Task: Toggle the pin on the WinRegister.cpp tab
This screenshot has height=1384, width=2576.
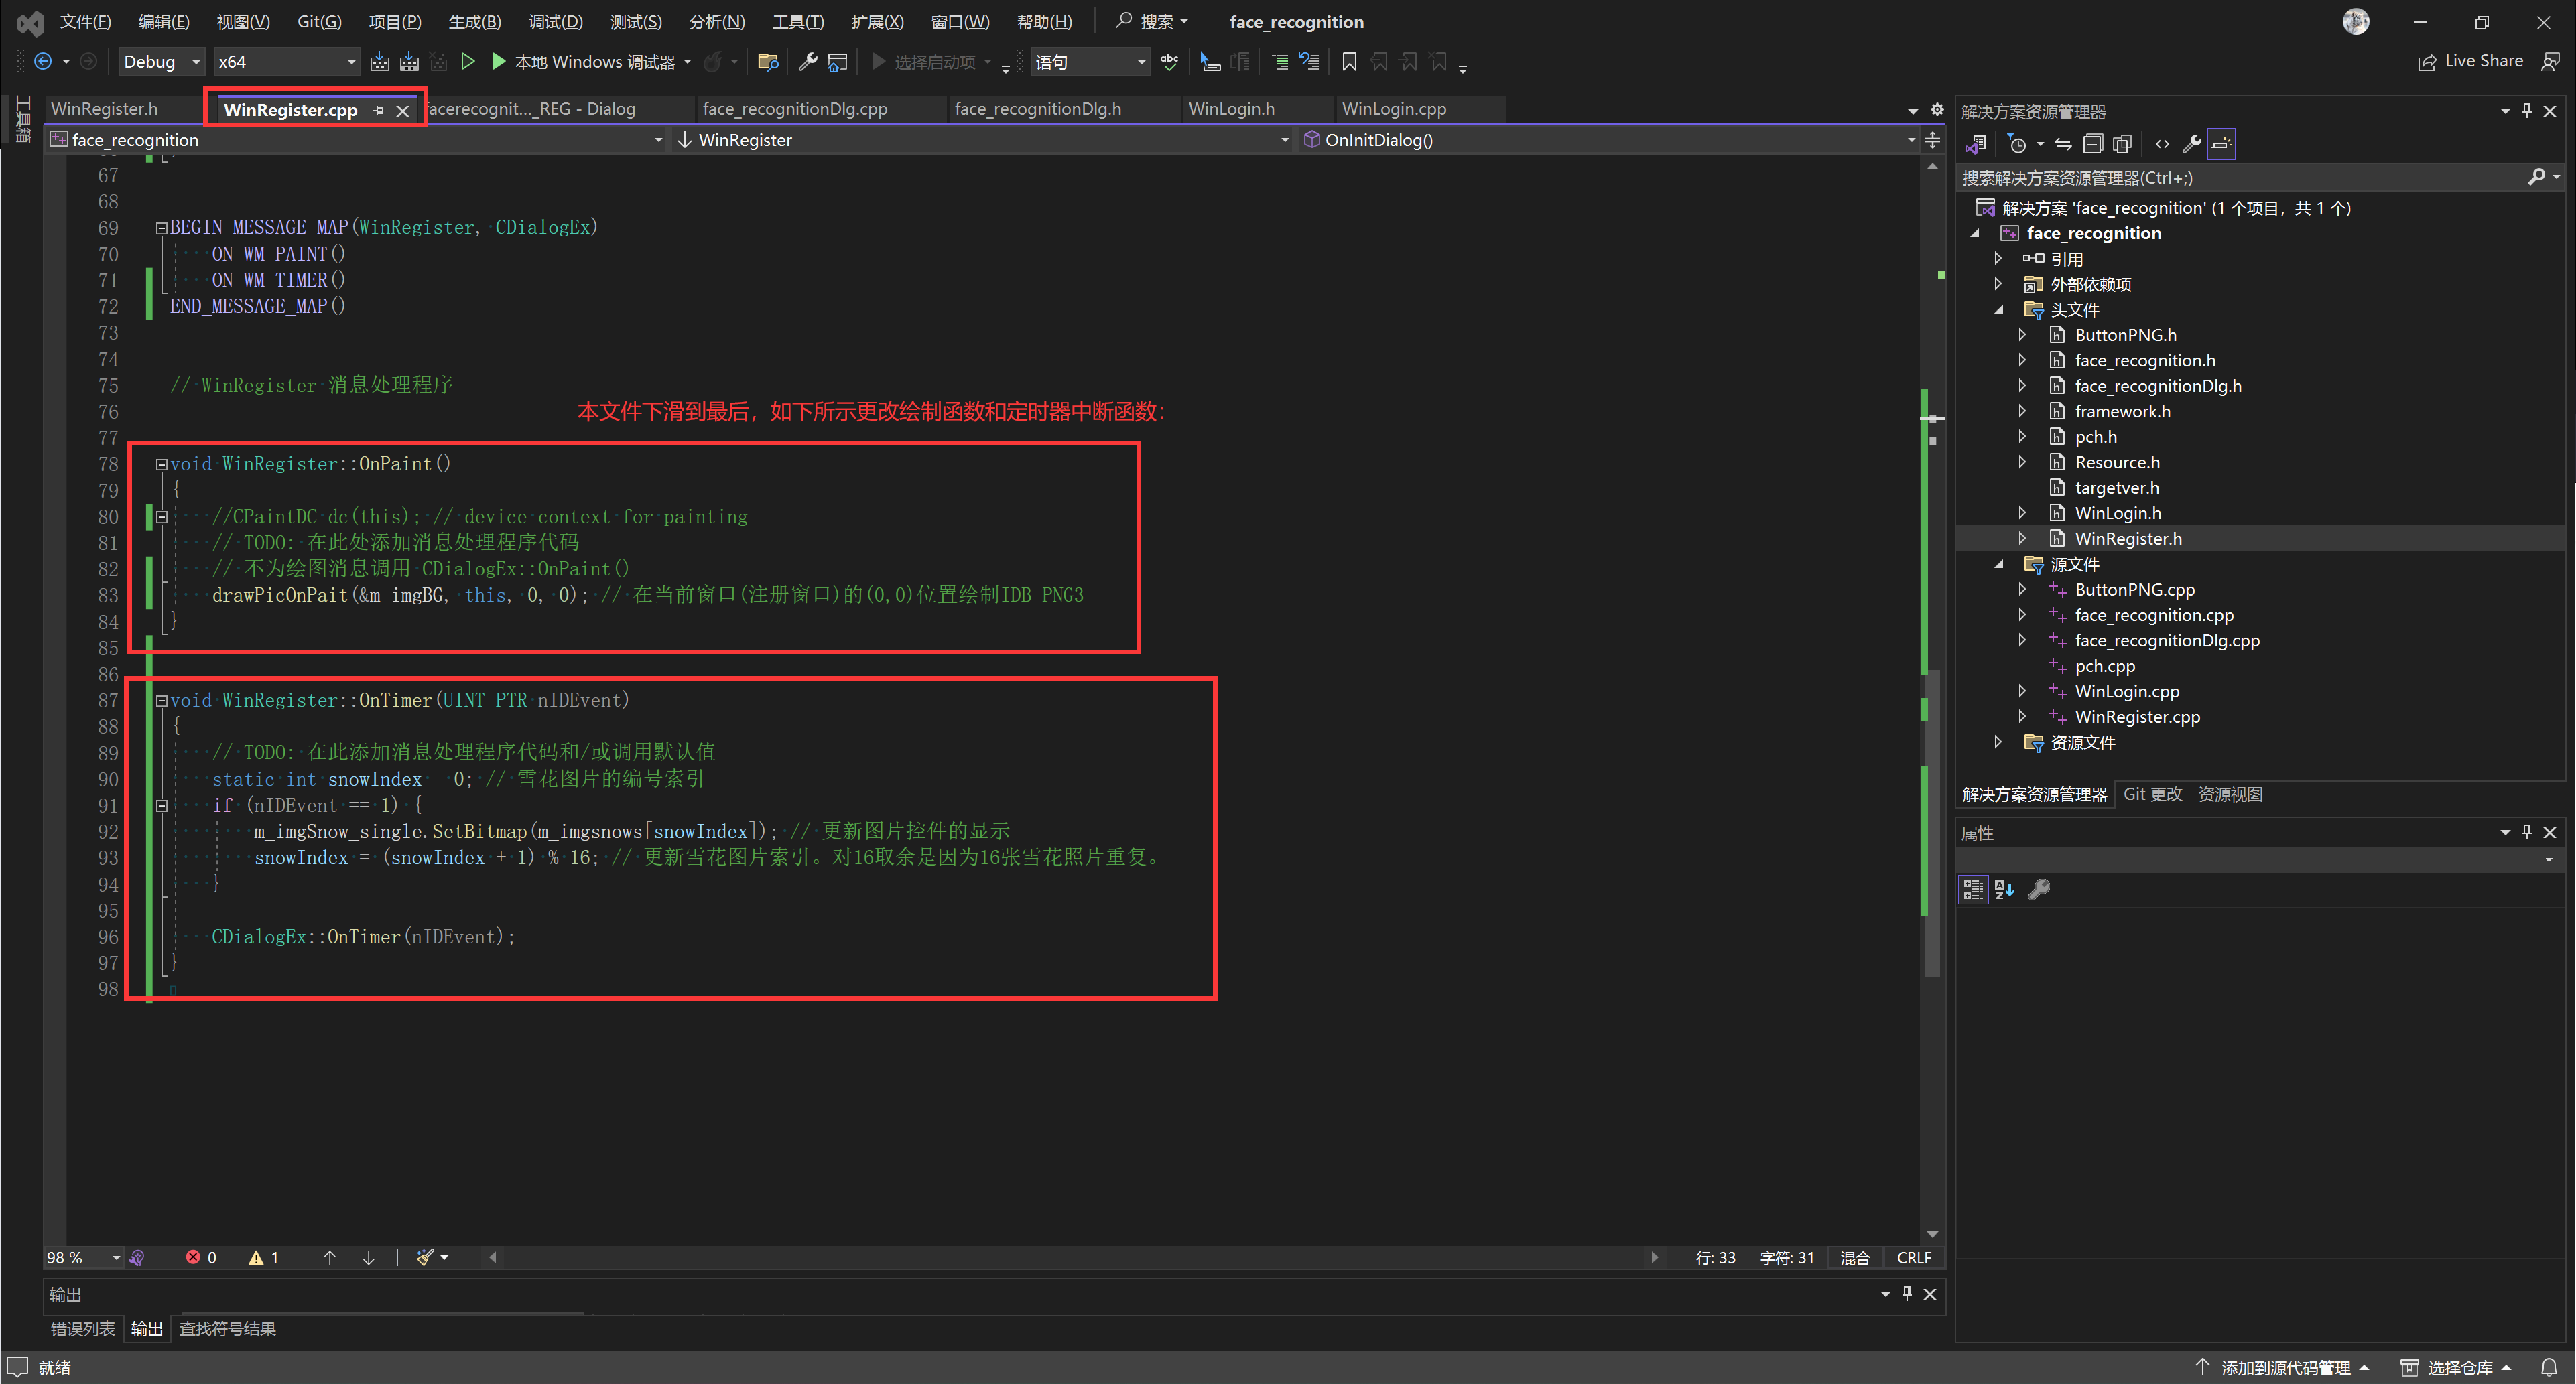Action: (378, 110)
